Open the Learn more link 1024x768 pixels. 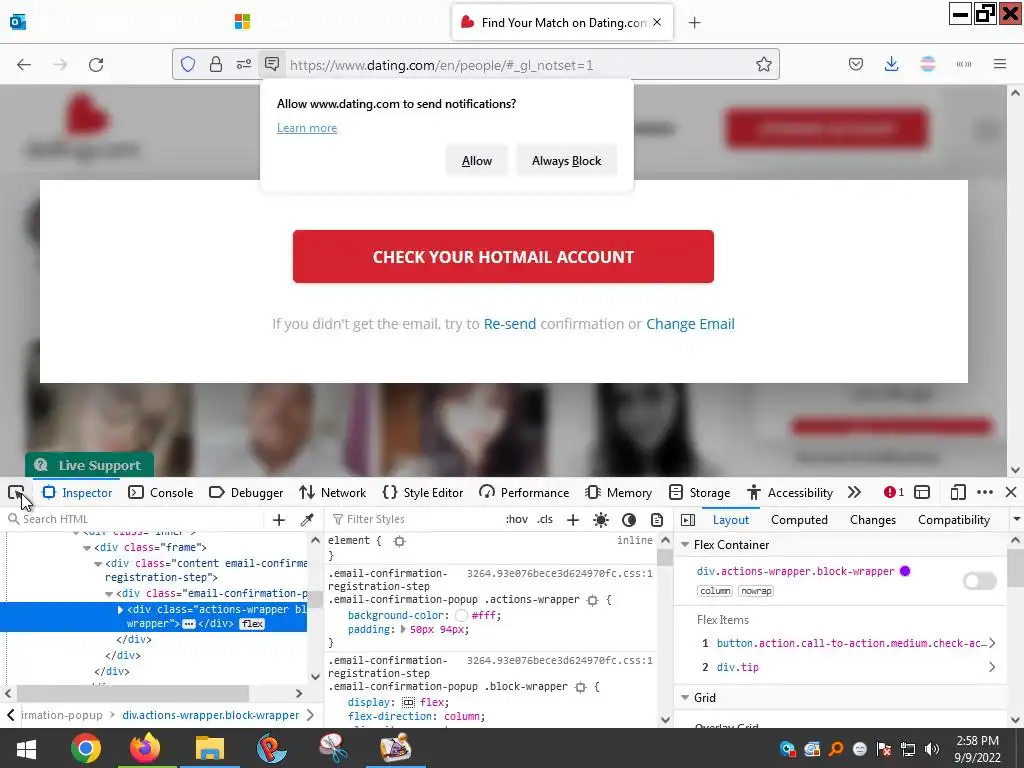(307, 128)
